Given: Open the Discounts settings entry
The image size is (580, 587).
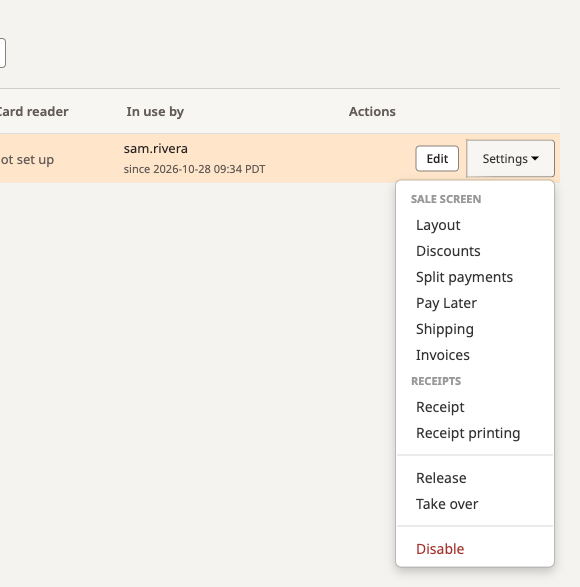Looking at the screenshot, I should point(475,251).
